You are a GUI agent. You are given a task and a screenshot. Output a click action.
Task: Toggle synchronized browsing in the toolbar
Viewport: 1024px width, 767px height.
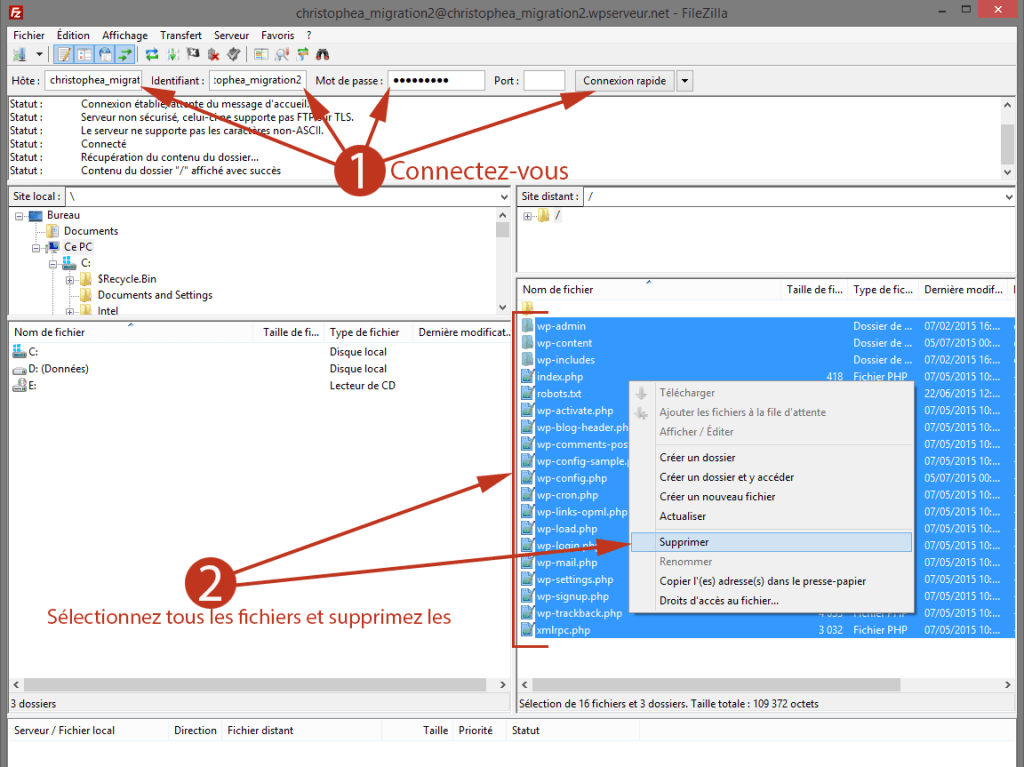(x=302, y=55)
